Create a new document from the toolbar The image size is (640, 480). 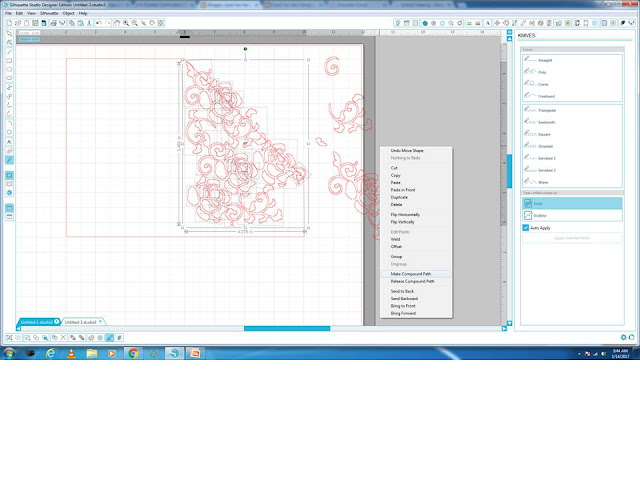point(9,23)
